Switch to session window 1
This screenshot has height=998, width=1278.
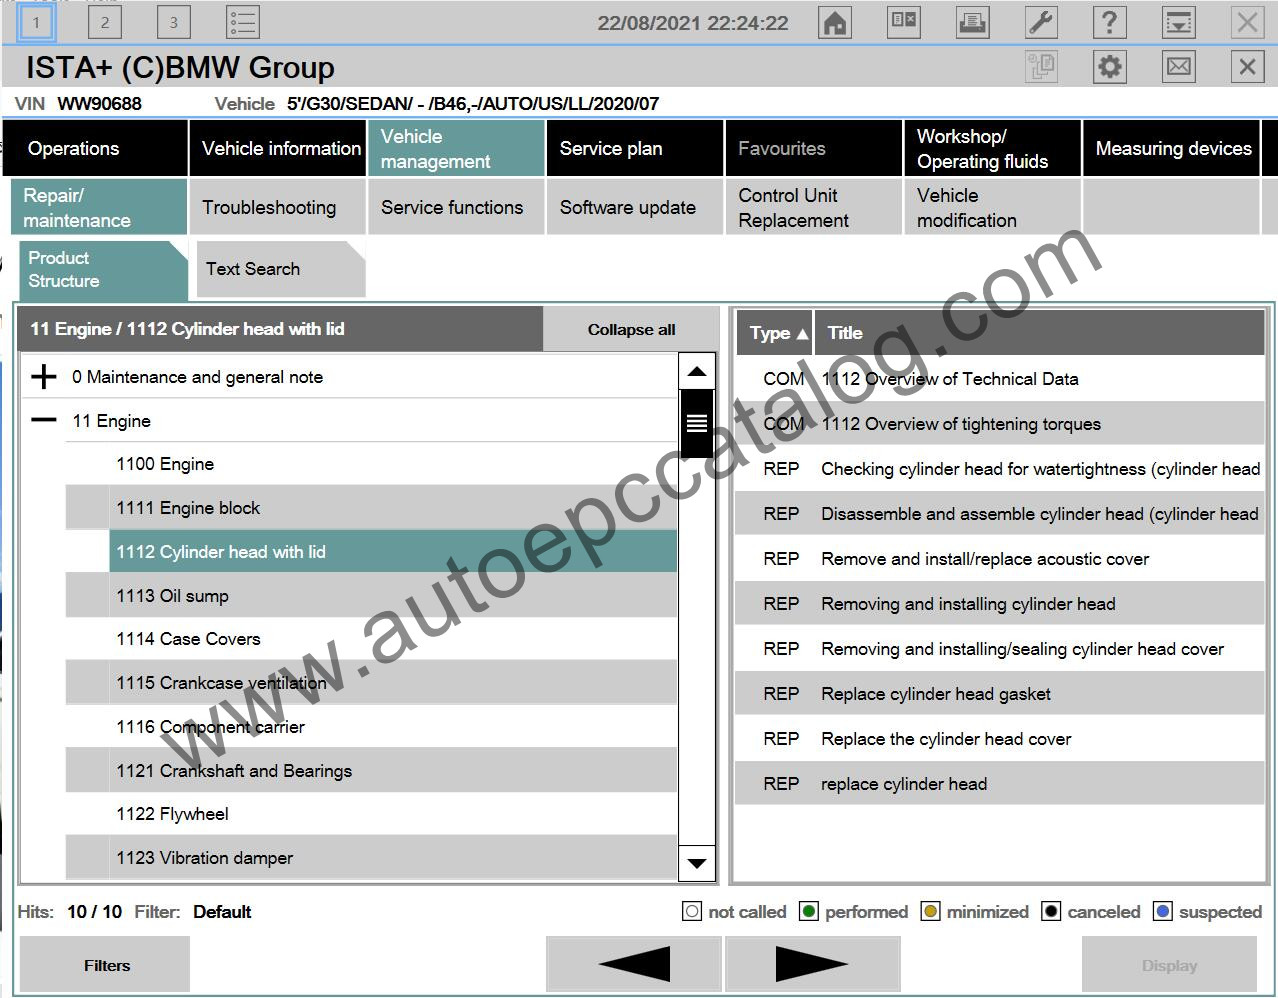(x=36, y=21)
